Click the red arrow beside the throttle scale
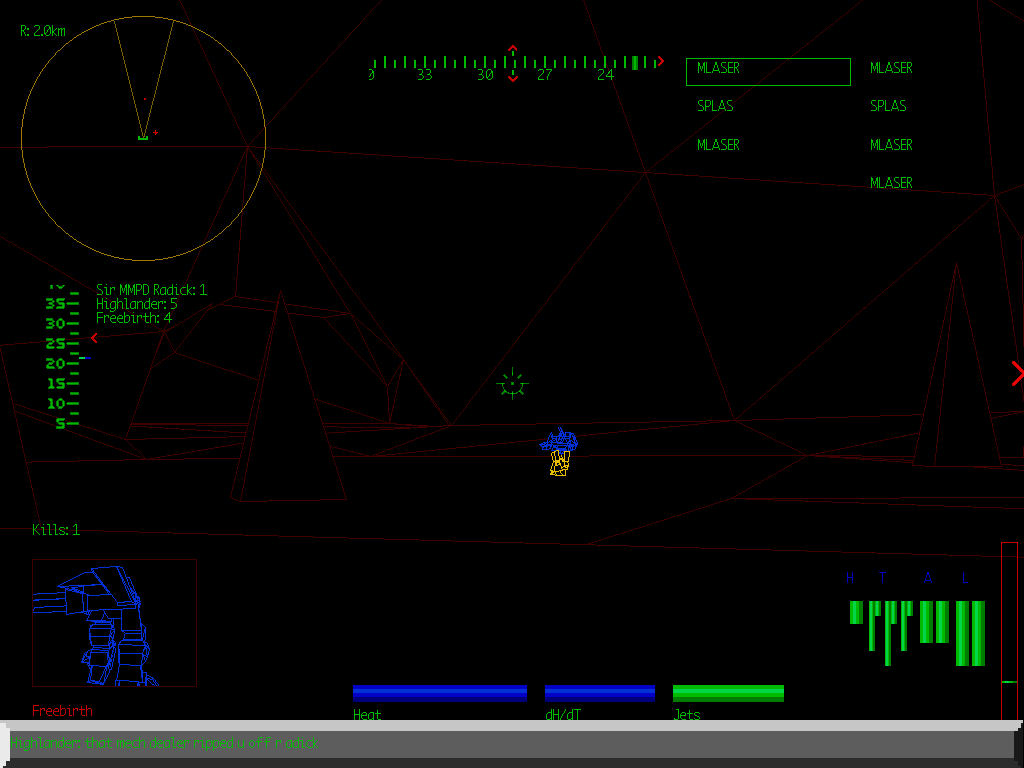 (94, 338)
